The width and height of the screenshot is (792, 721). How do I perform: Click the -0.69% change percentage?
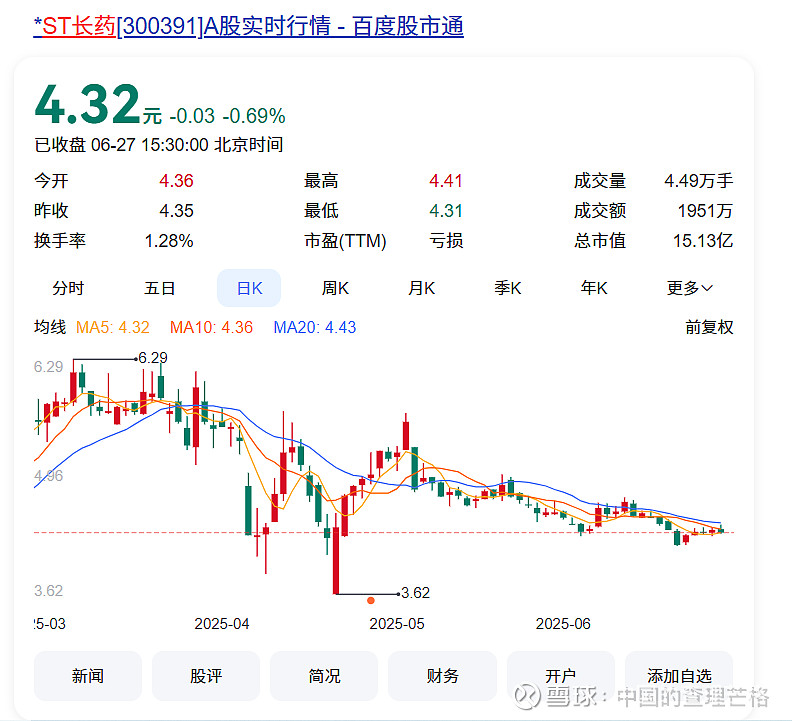[254, 116]
